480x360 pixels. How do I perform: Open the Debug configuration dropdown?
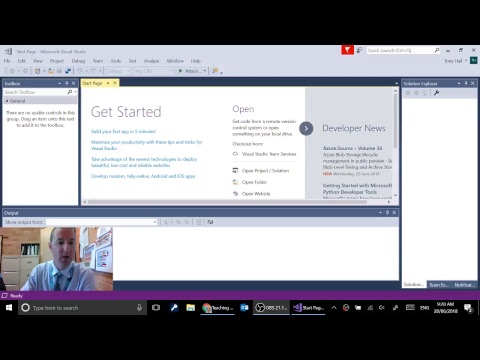pyautogui.click(x=118, y=71)
